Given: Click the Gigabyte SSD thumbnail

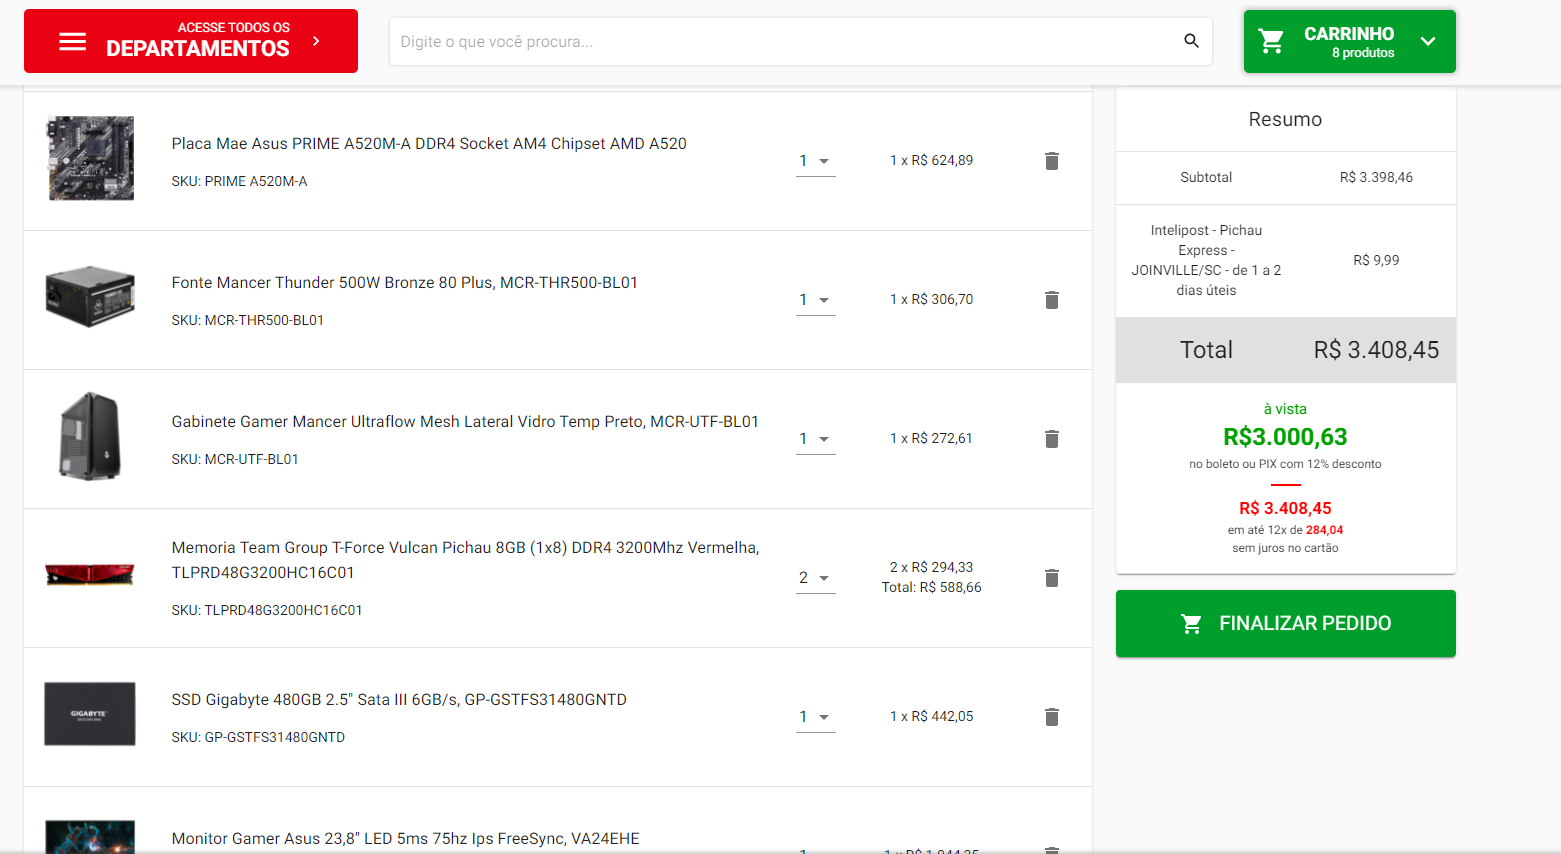Looking at the screenshot, I should (x=90, y=714).
